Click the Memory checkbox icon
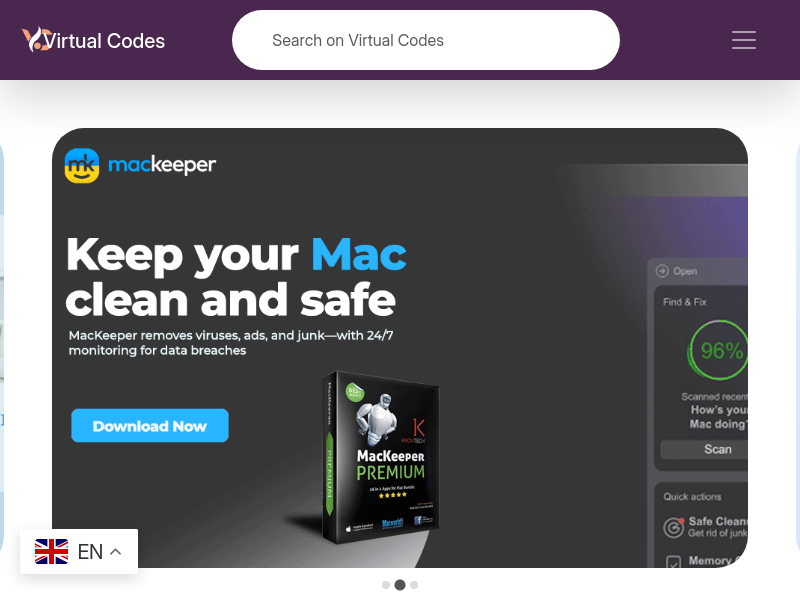 pos(673,562)
